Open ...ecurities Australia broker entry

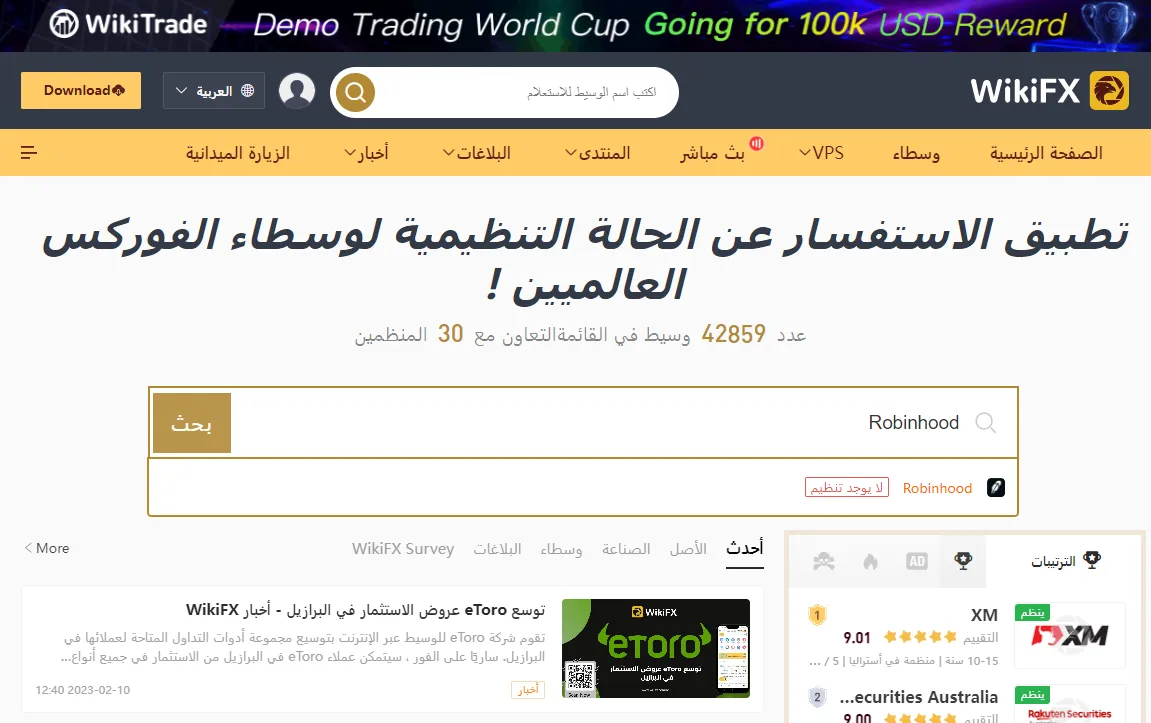click(x=919, y=697)
